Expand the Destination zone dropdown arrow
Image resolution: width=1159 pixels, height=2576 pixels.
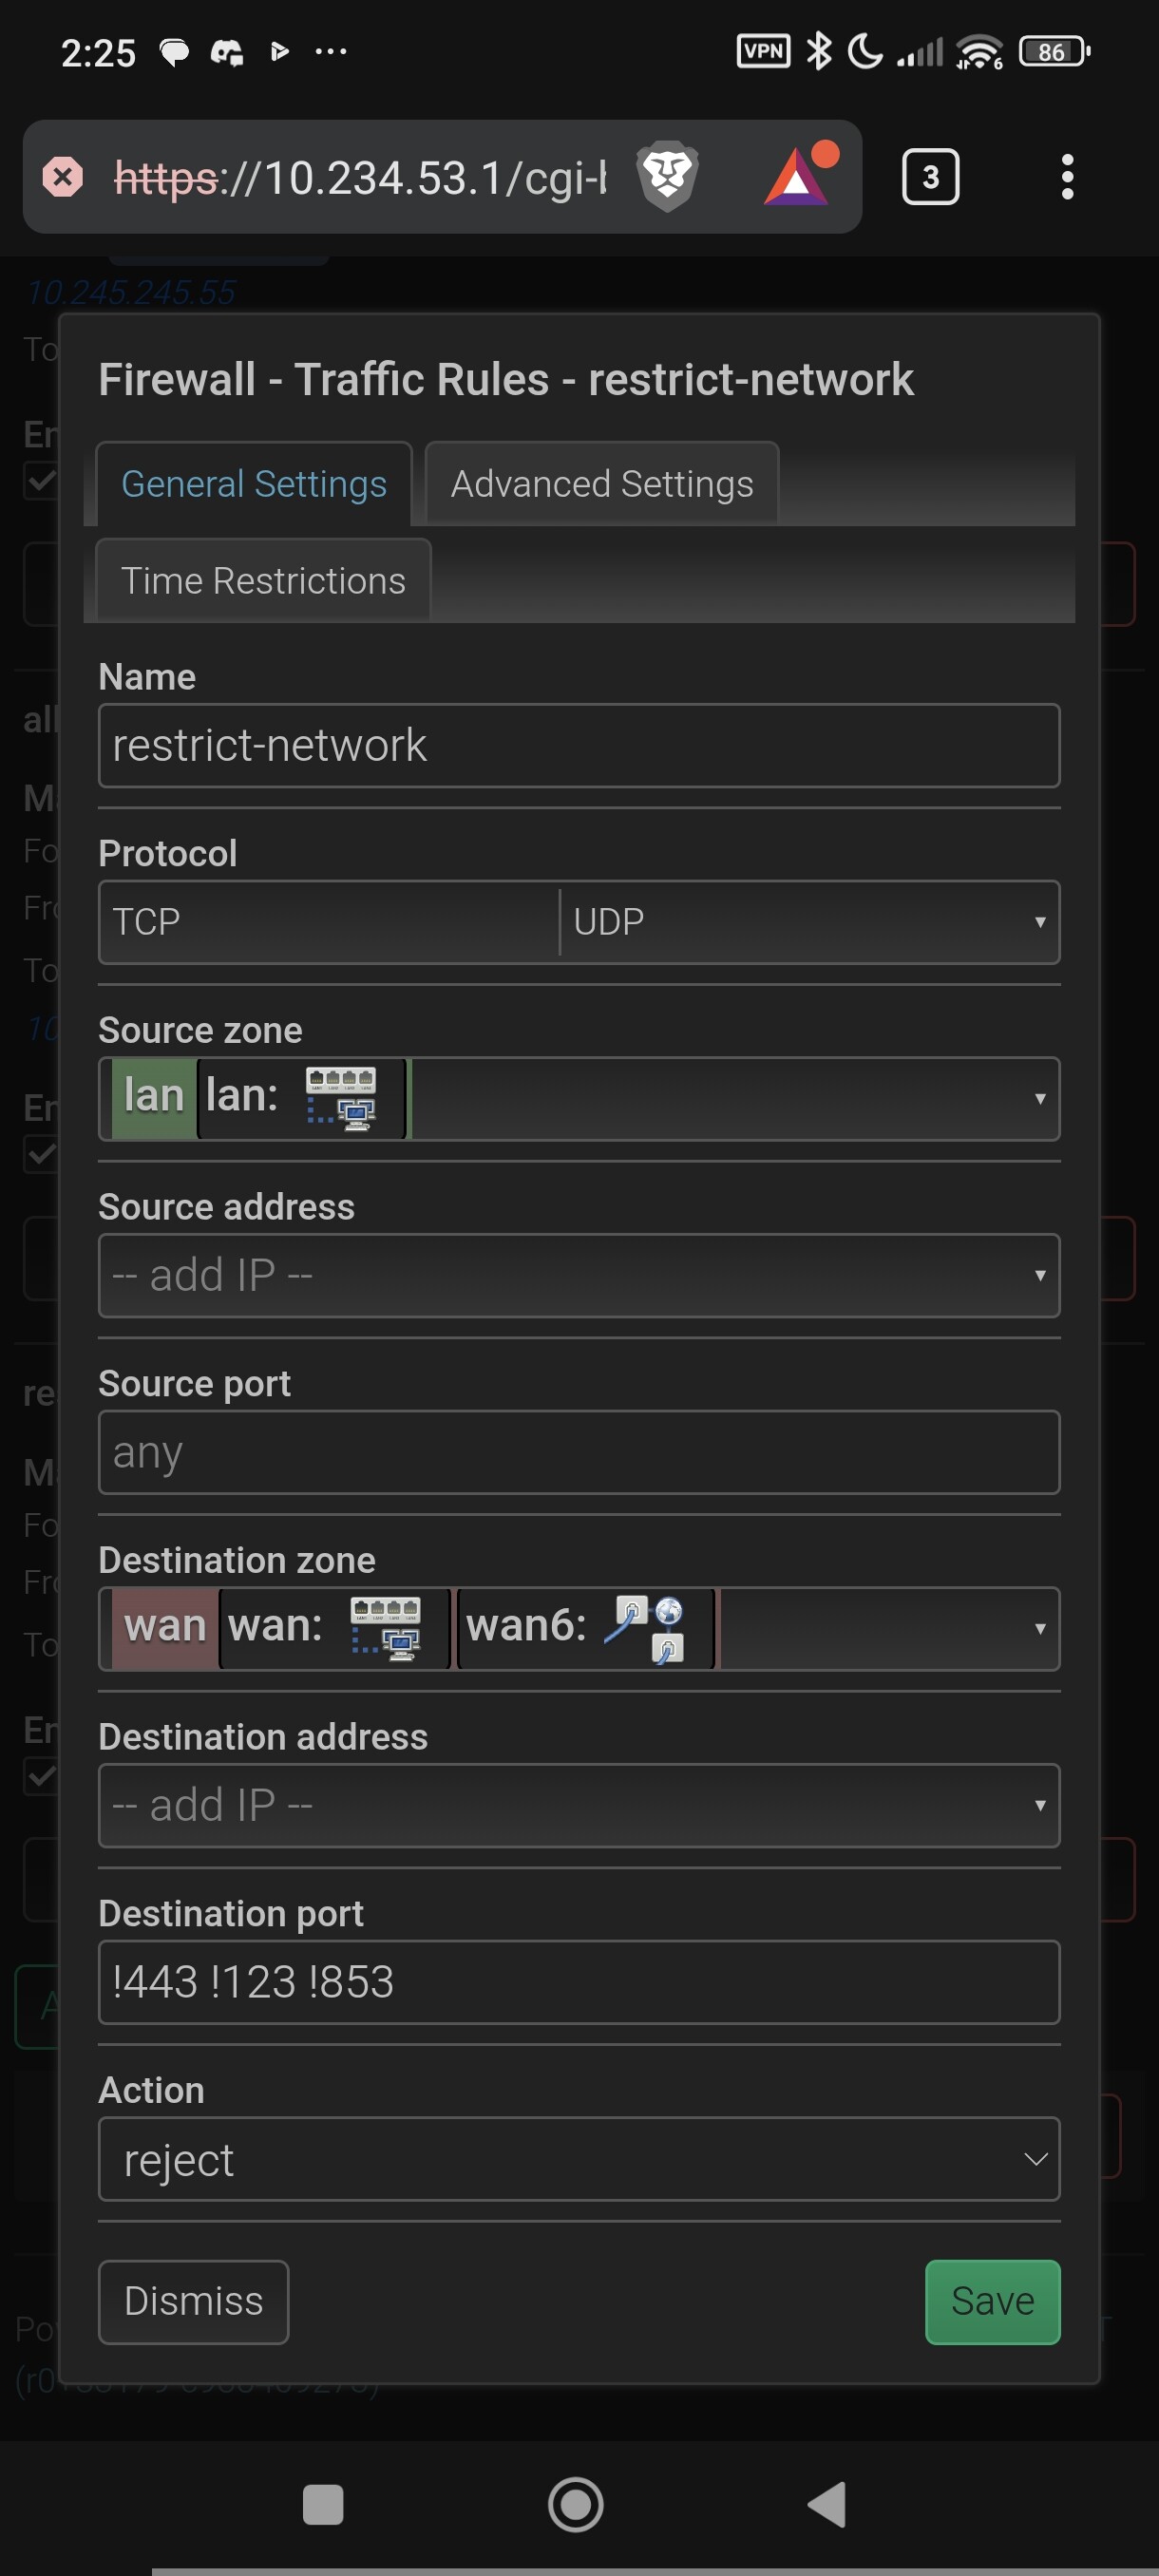click(1039, 1629)
